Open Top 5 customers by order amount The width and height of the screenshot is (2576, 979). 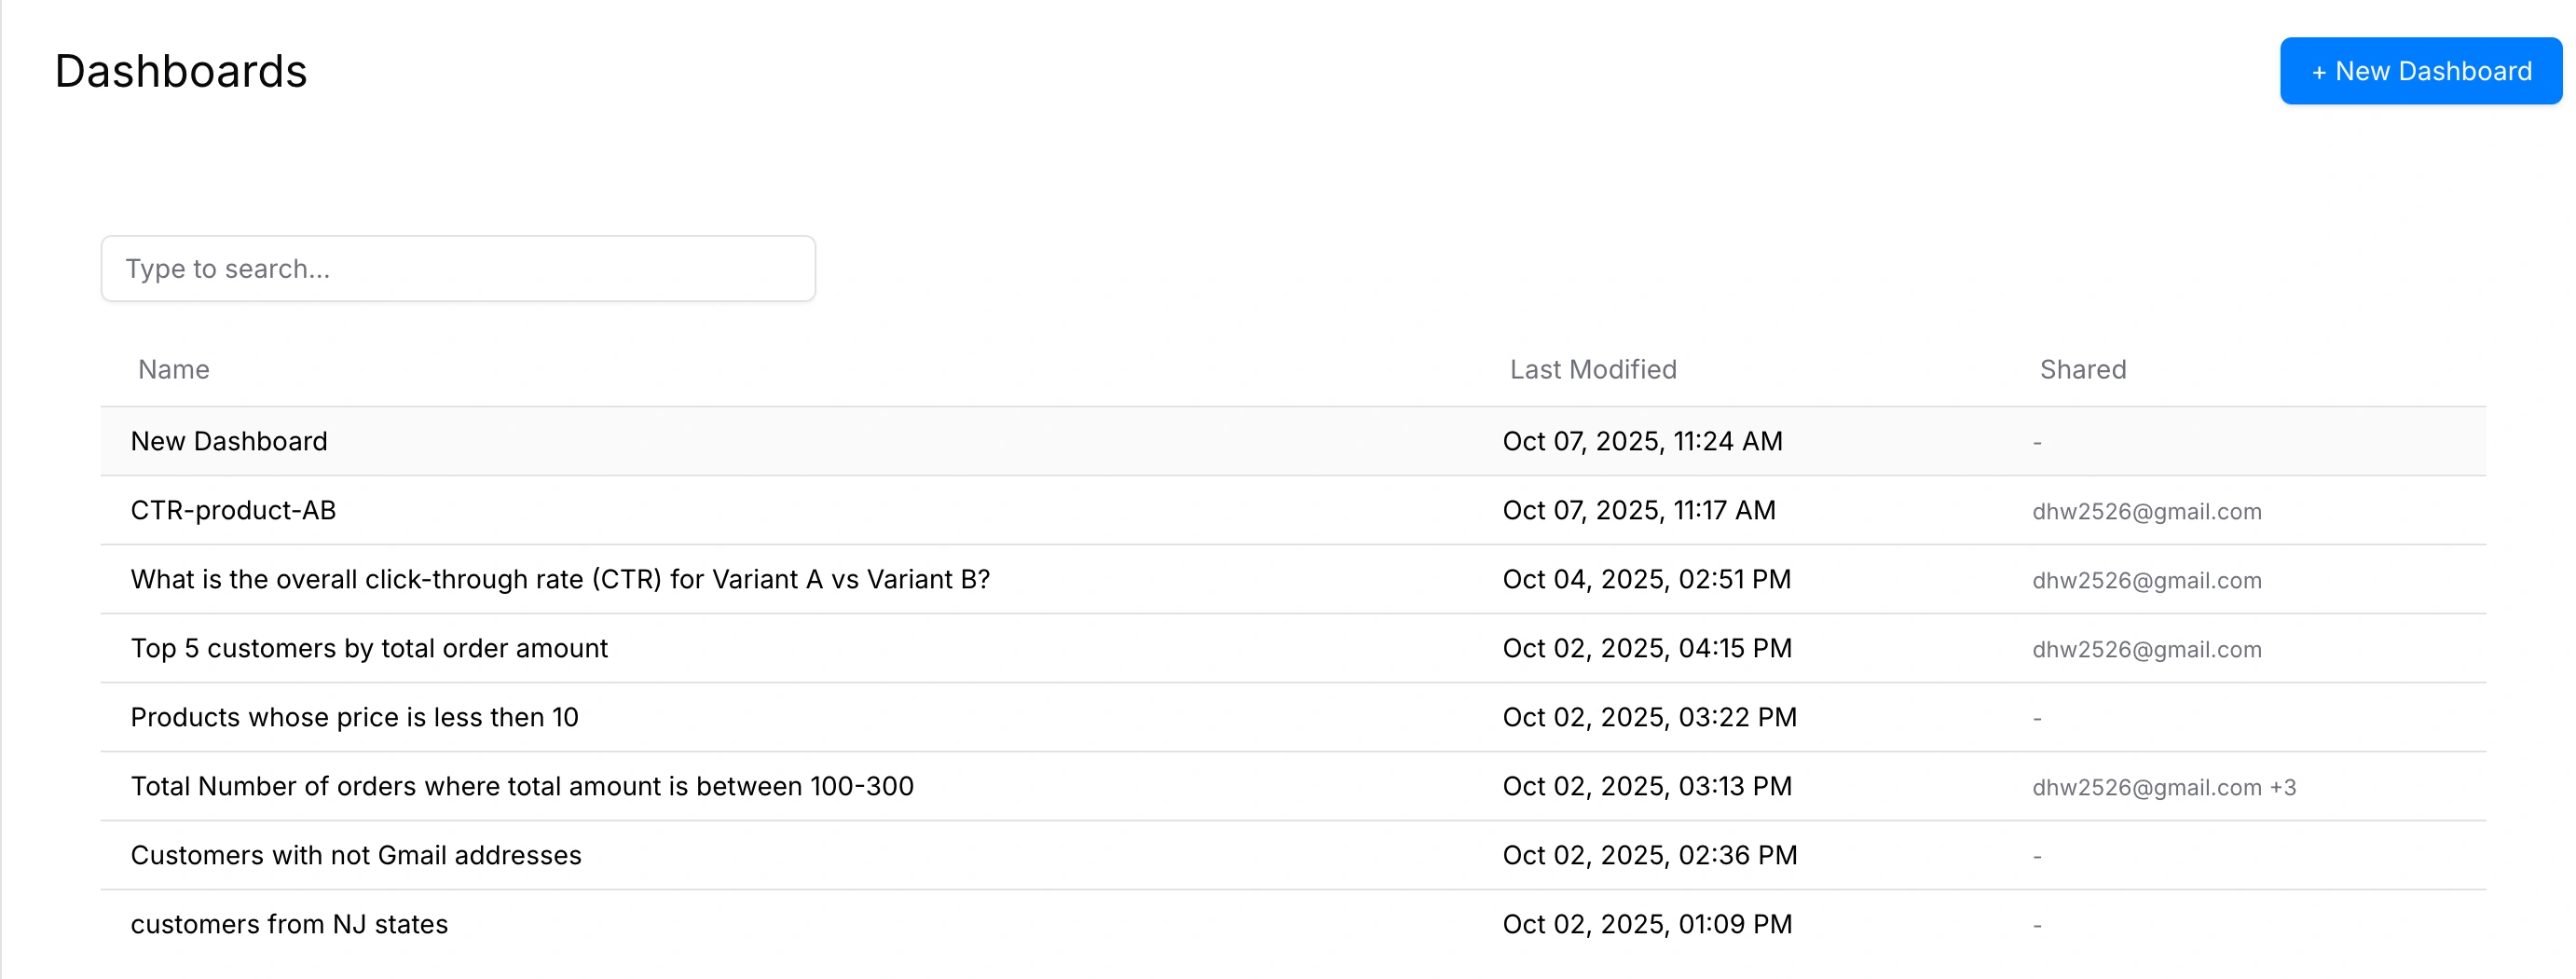pyautogui.click(x=369, y=648)
